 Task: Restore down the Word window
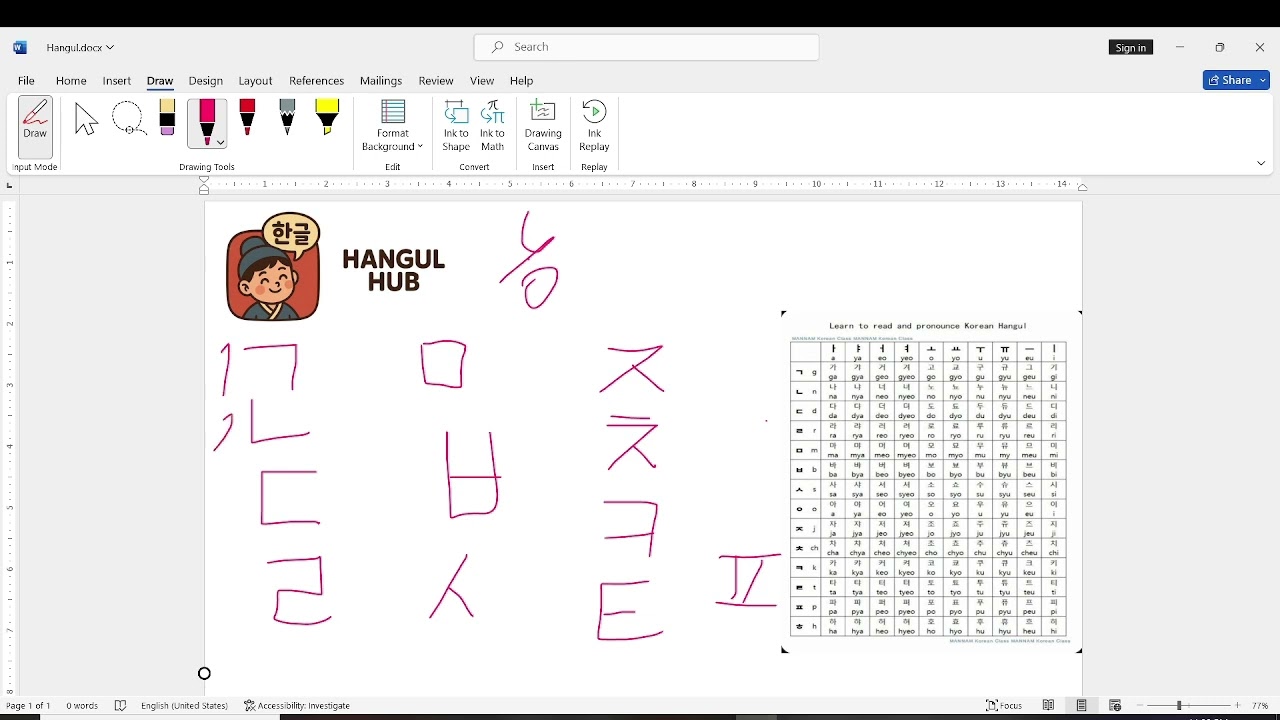(x=1220, y=47)
